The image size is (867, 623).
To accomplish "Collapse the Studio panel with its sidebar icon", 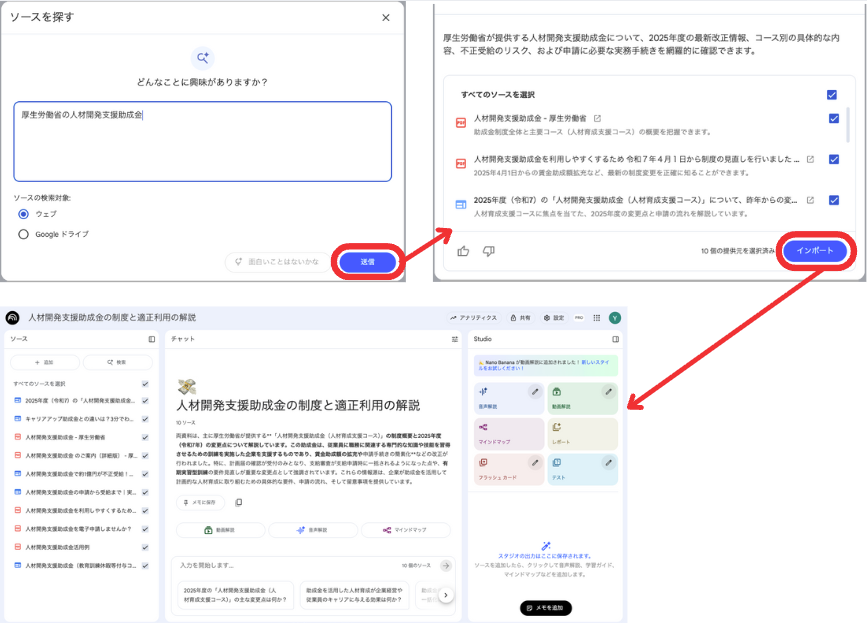I will click(616, 339).
